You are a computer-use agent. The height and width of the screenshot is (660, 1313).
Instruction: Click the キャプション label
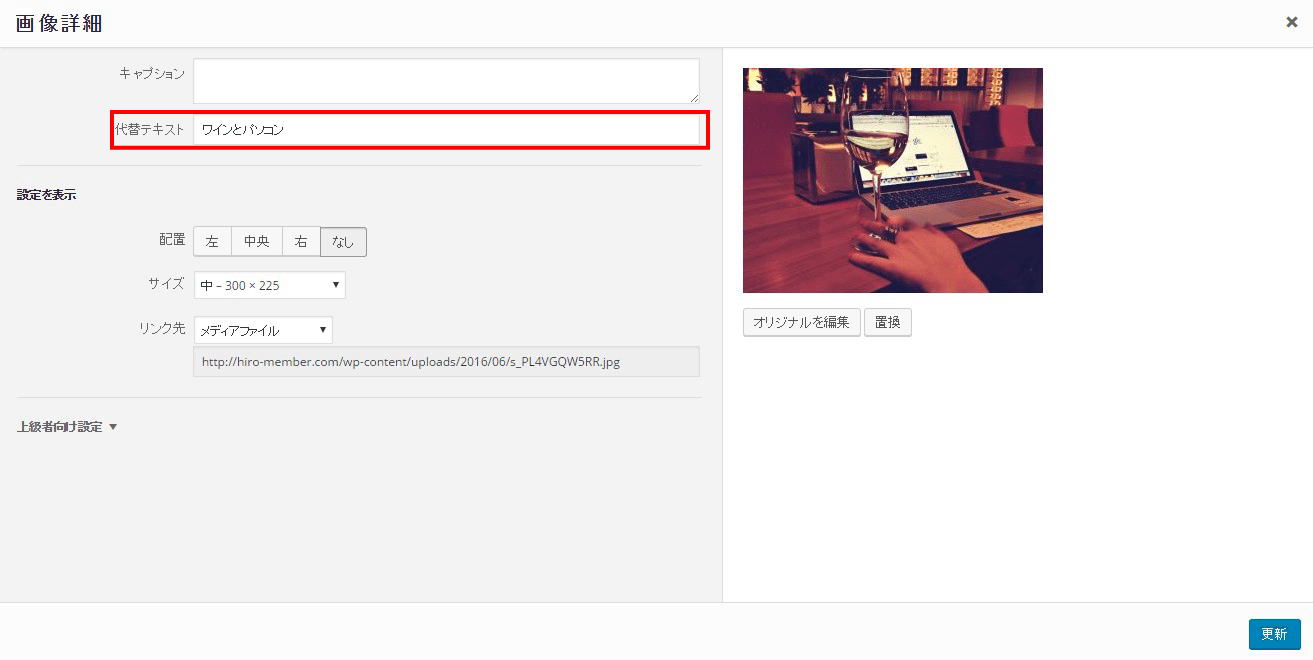coord(151,73)
